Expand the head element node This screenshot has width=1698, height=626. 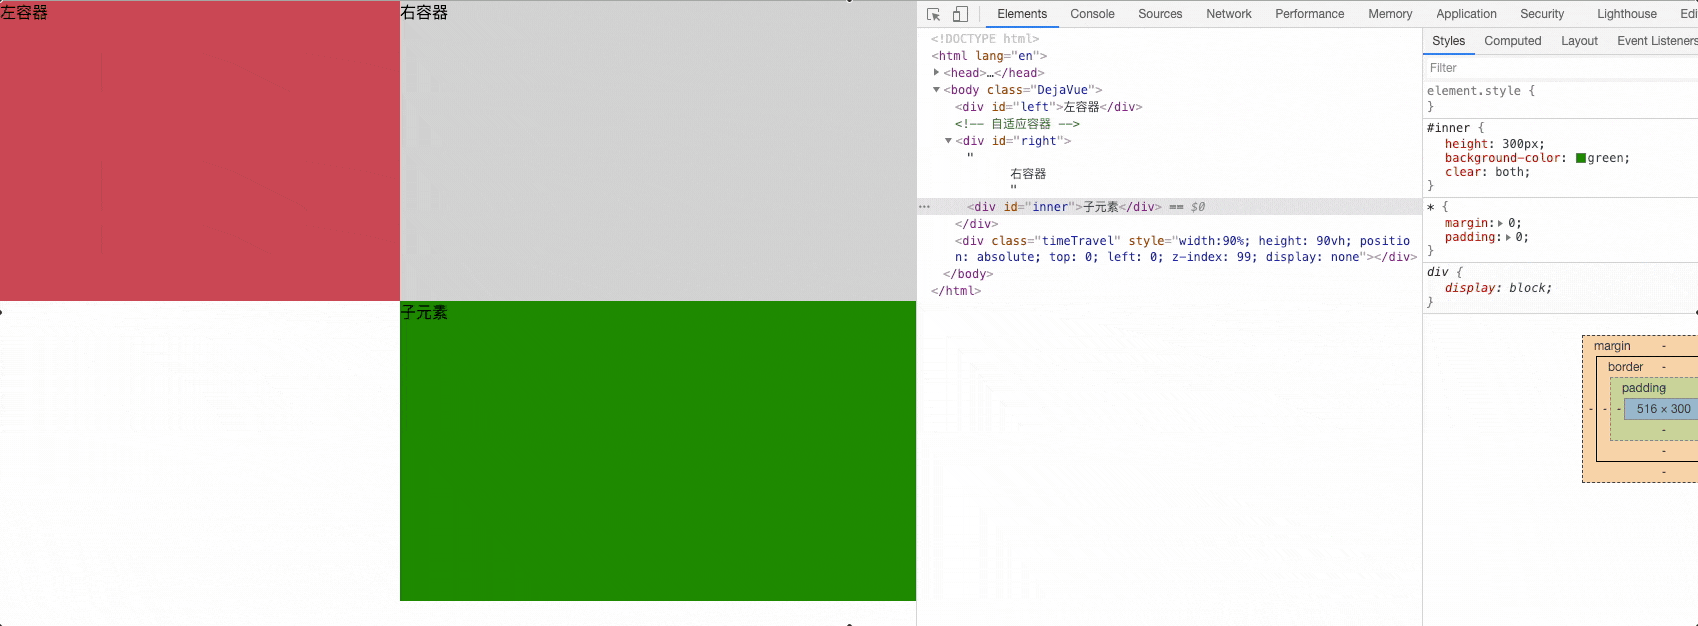click(937, 72)
